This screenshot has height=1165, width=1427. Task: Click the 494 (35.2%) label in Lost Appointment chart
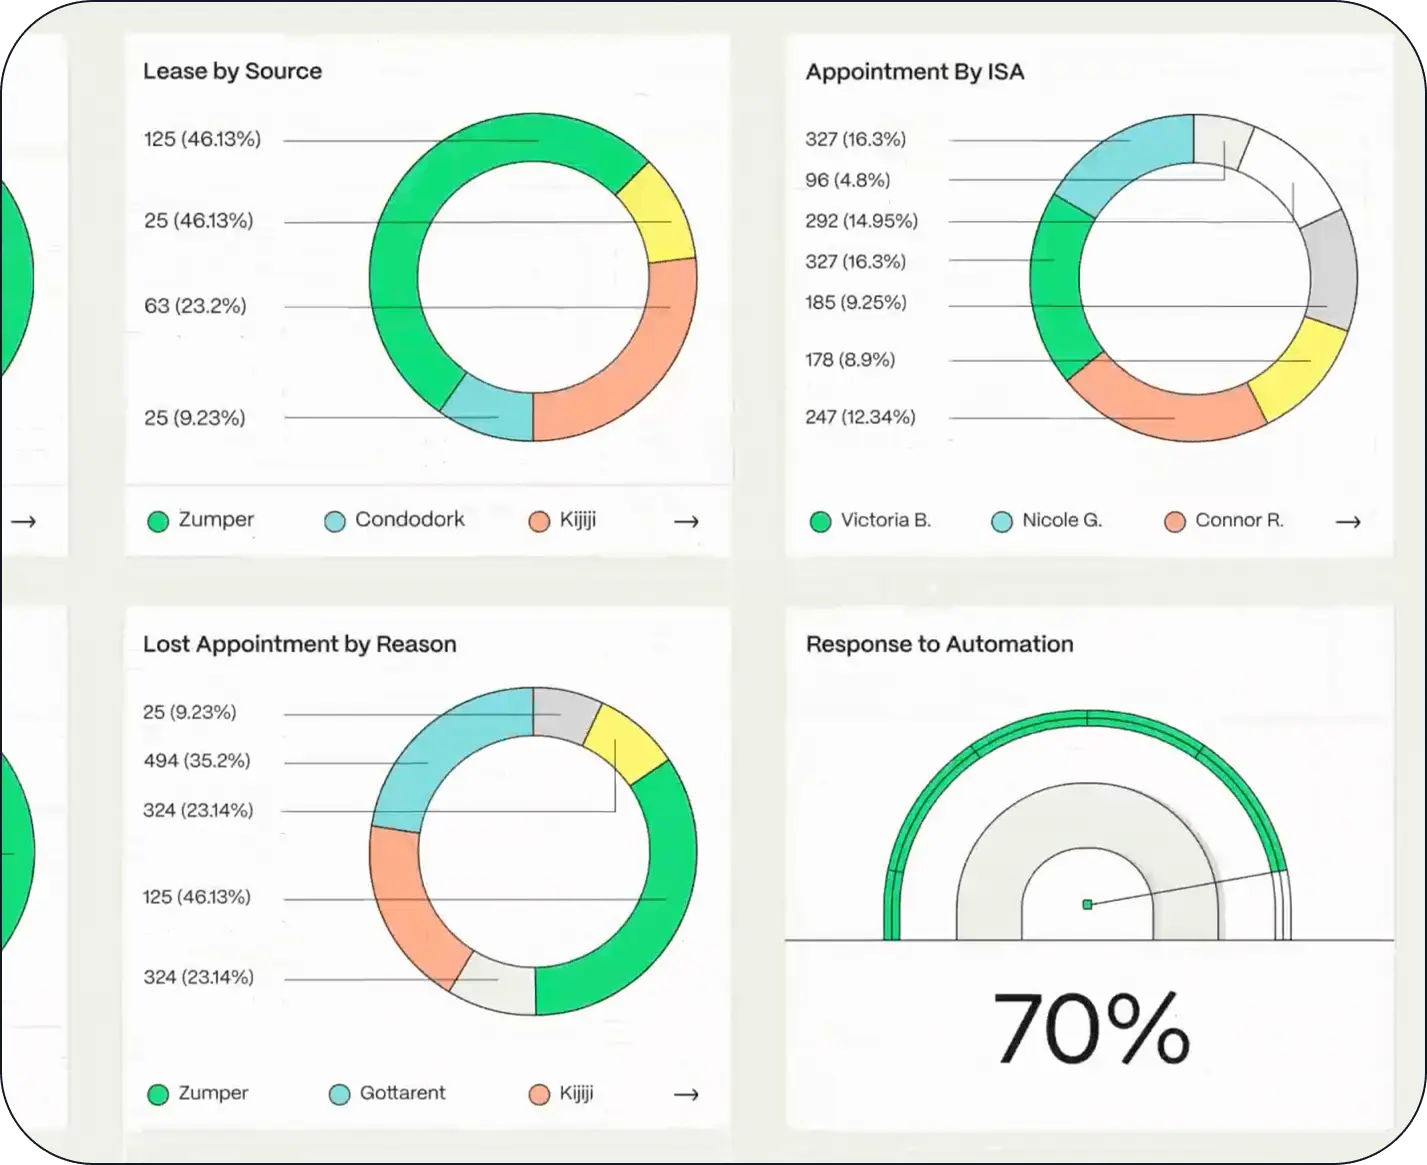pyautogui.click(x=197, y=761)
